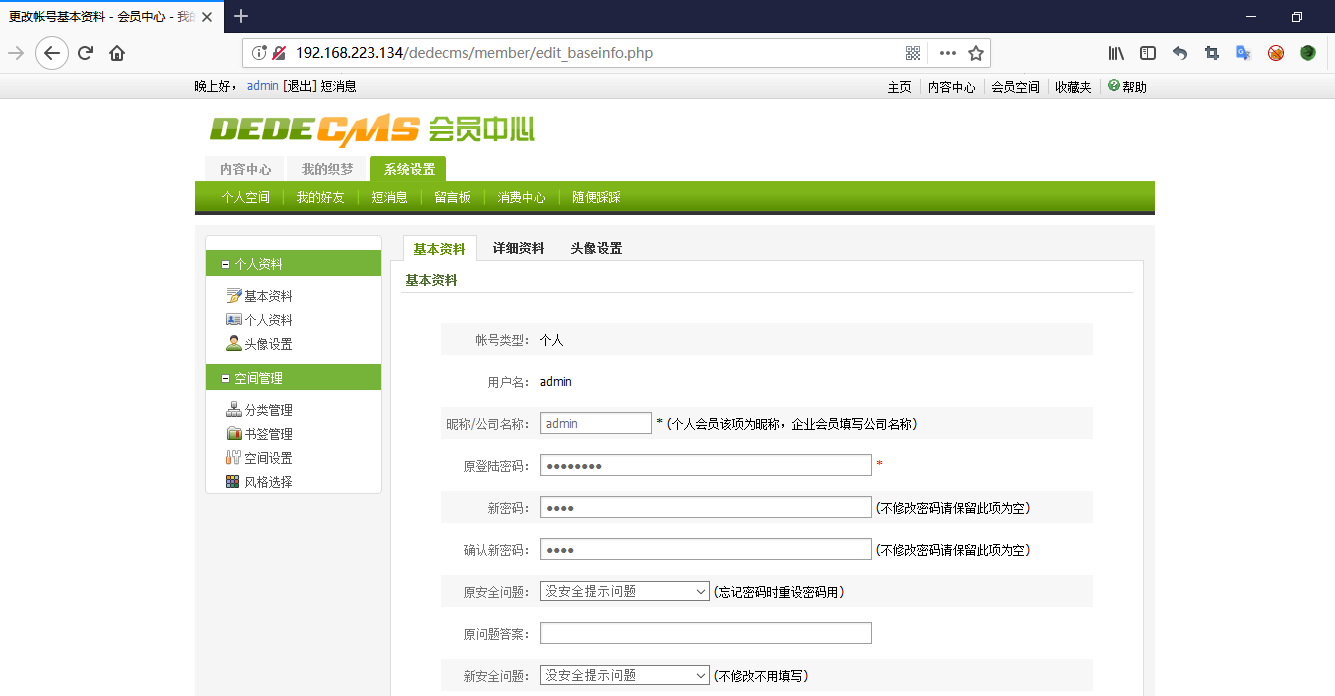Open the browser home page icon
1335x696 pixels.
pos(117,53)
